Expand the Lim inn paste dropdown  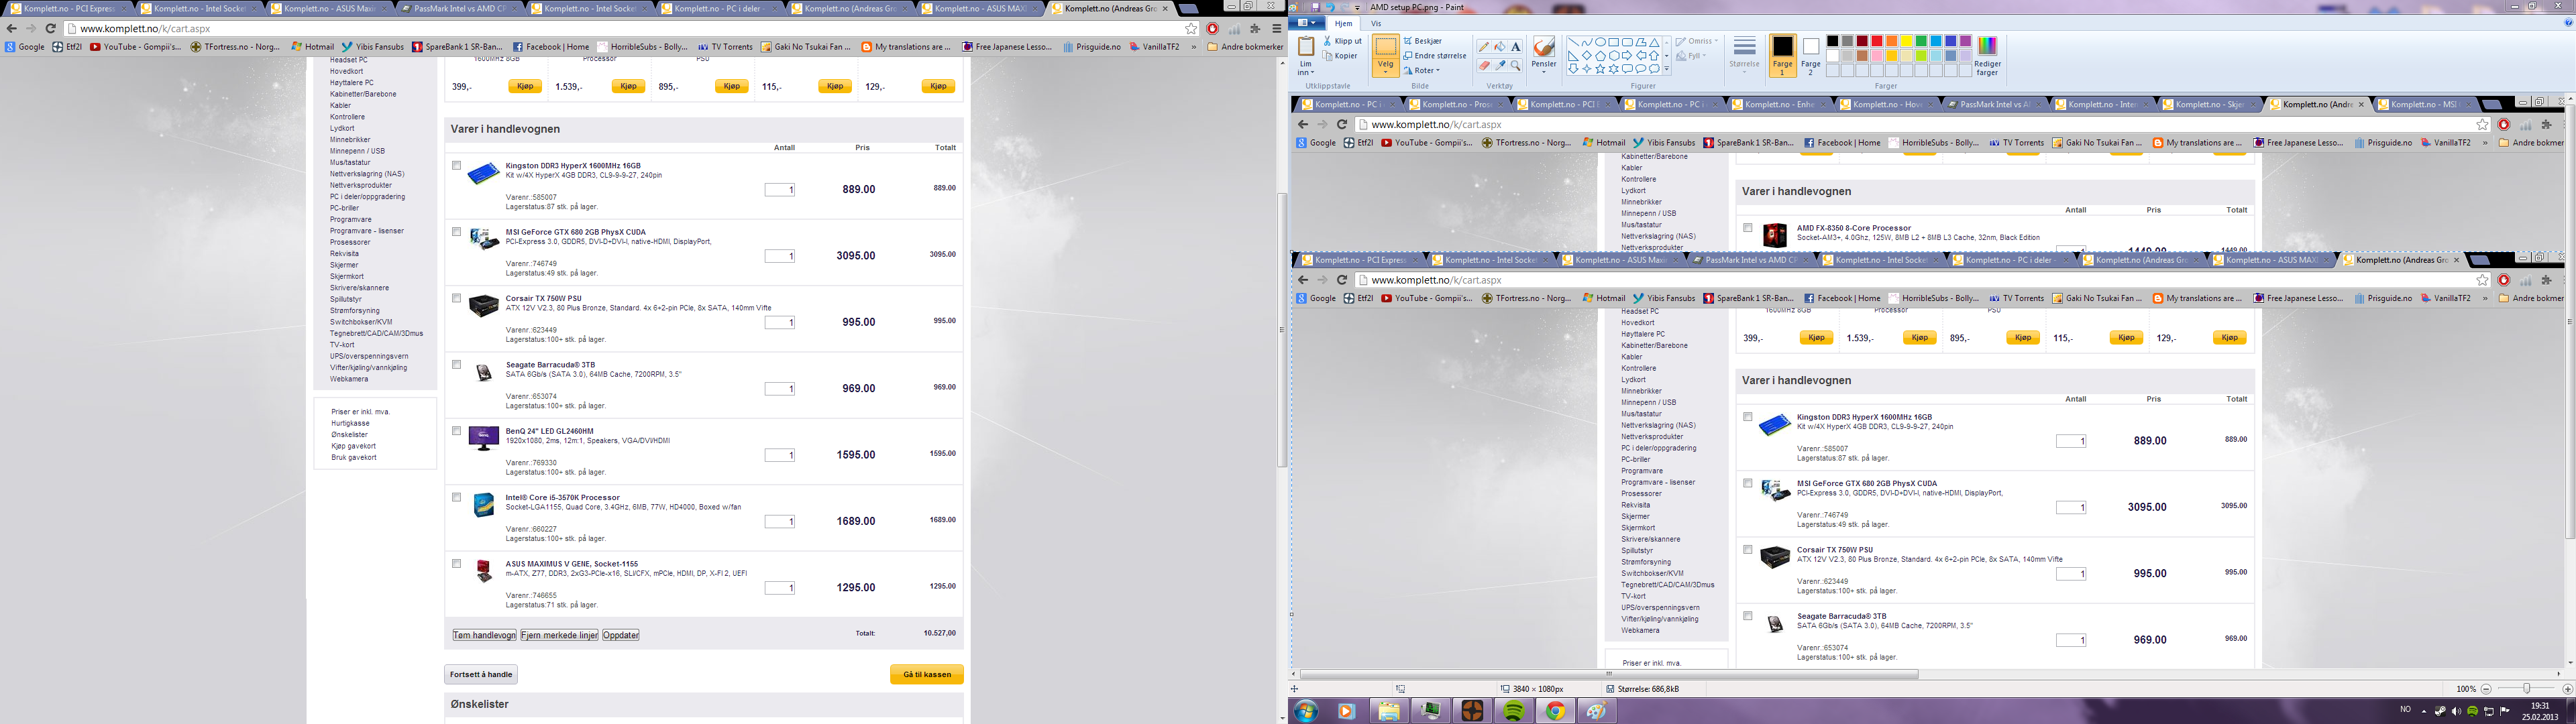click(1305, 68)
